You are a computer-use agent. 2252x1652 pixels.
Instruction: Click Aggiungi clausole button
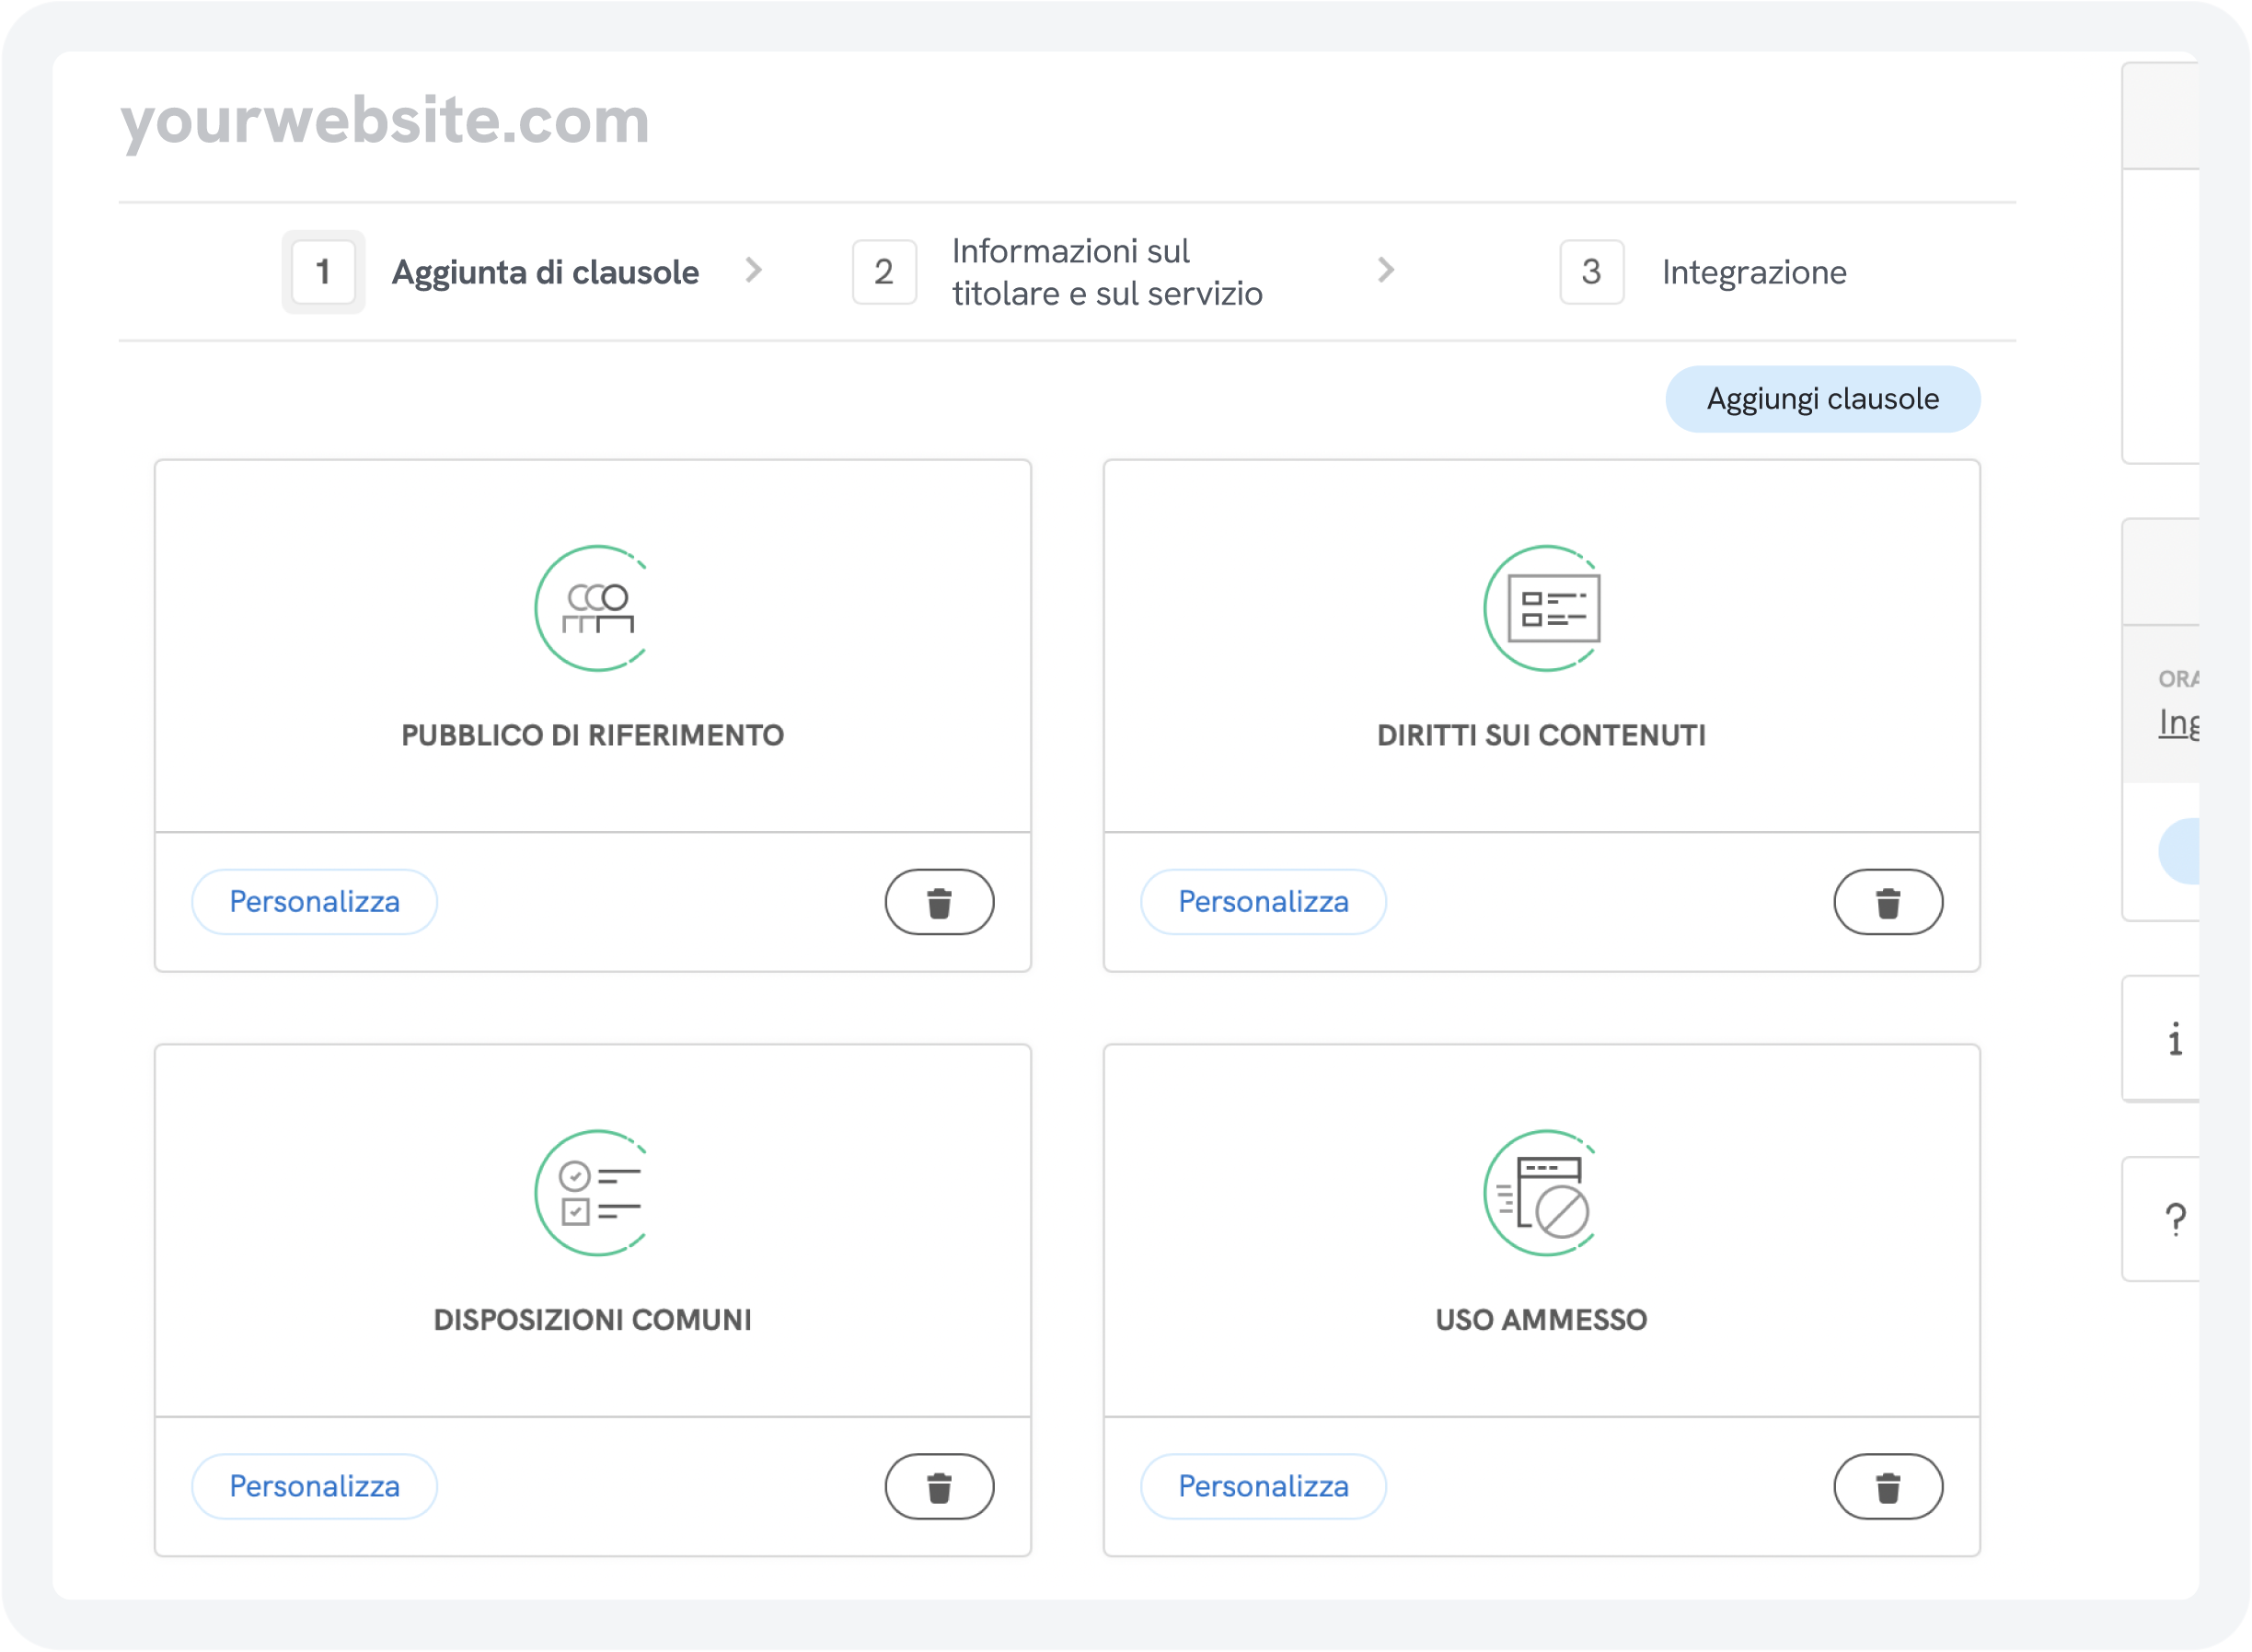click(x=1821, y=399)
